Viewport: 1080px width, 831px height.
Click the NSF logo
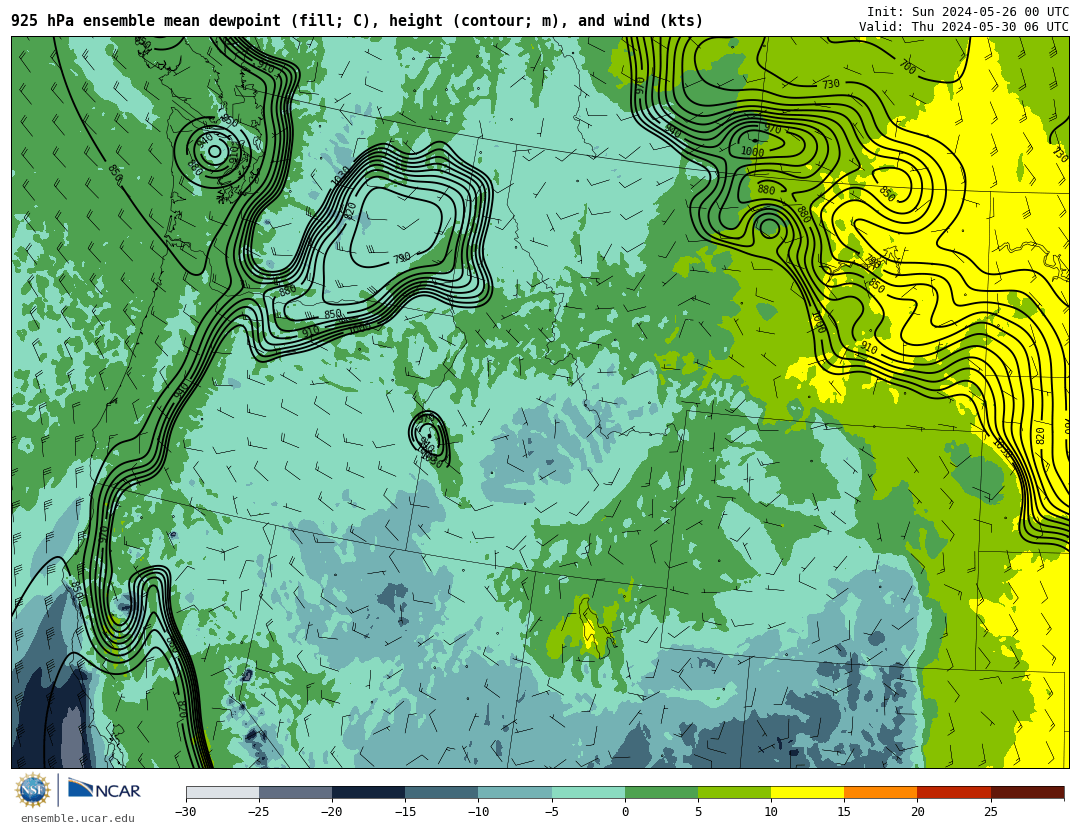tap(32, 790)
